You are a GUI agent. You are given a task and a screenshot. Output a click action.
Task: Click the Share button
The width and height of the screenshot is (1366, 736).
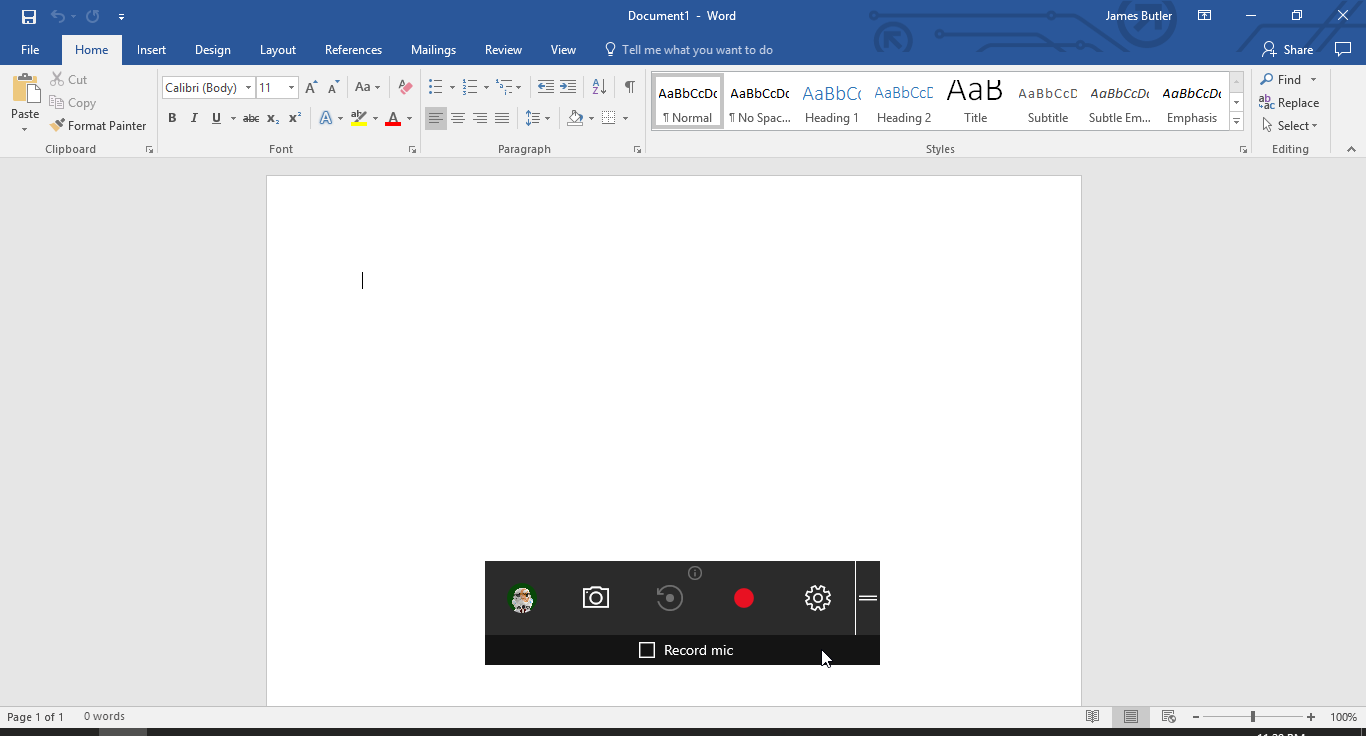(1288, 49)
